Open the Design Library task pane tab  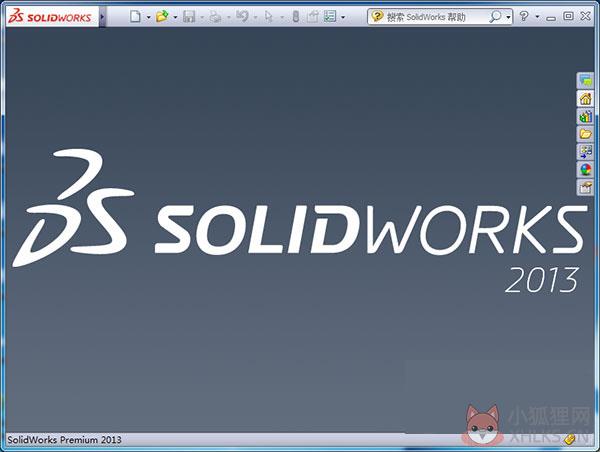pos(585,116)
